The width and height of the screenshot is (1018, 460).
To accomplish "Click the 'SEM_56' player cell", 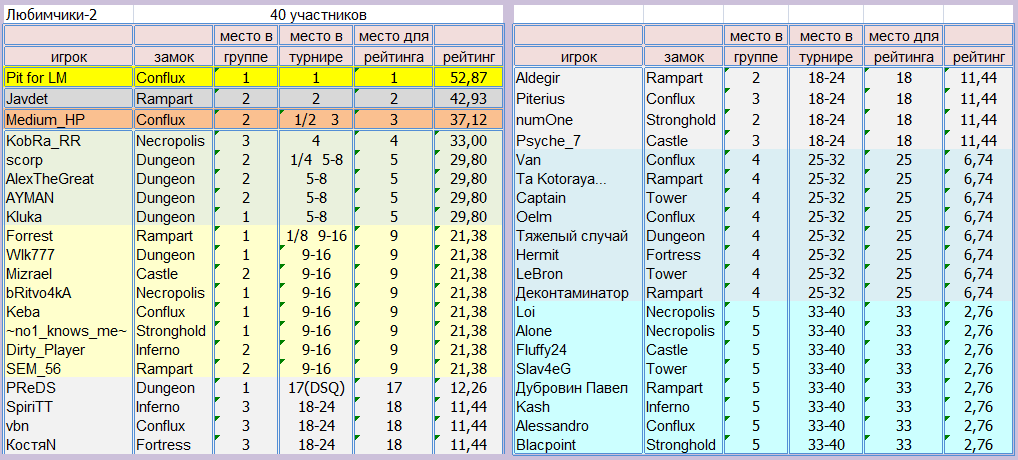I will click(68, 369).
